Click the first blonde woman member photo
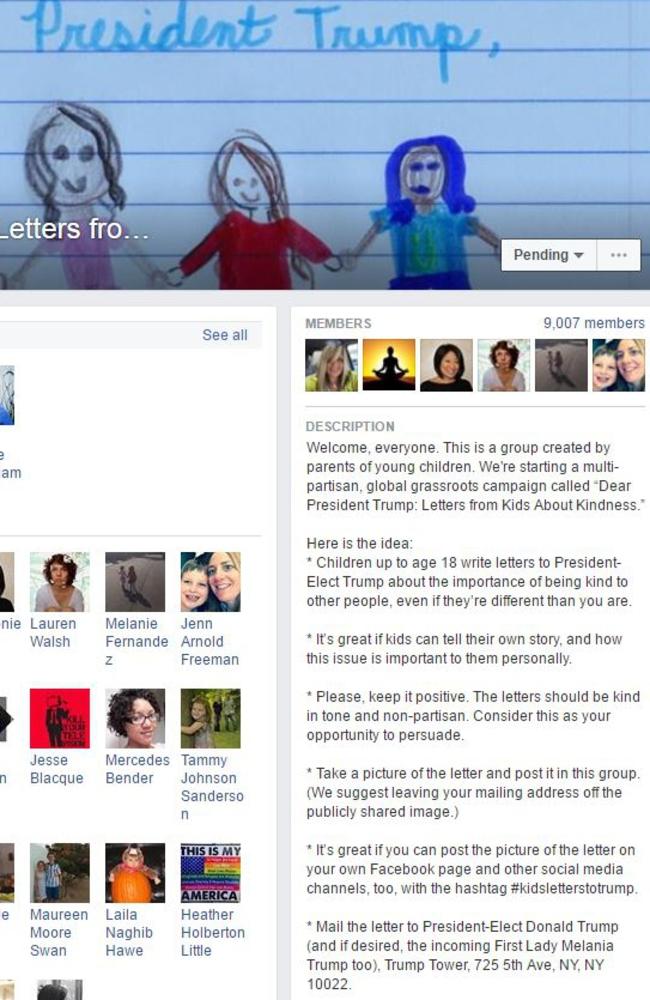The image size is (650, 1000). (x=332, y=365)
